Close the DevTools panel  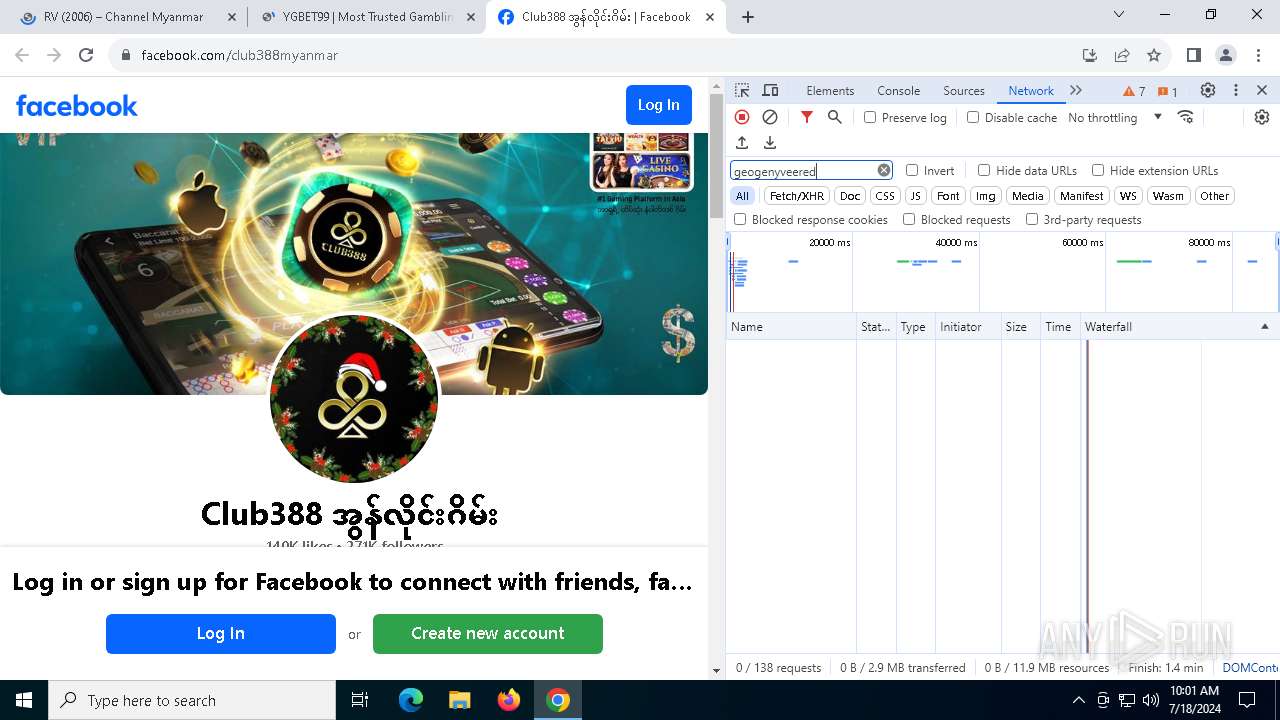coord(1262,90)
